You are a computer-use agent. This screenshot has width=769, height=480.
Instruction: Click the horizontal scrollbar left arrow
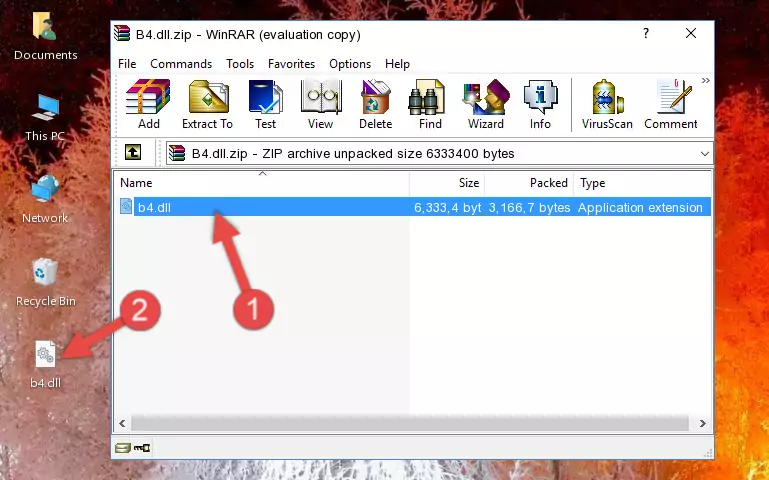point(122,423)
